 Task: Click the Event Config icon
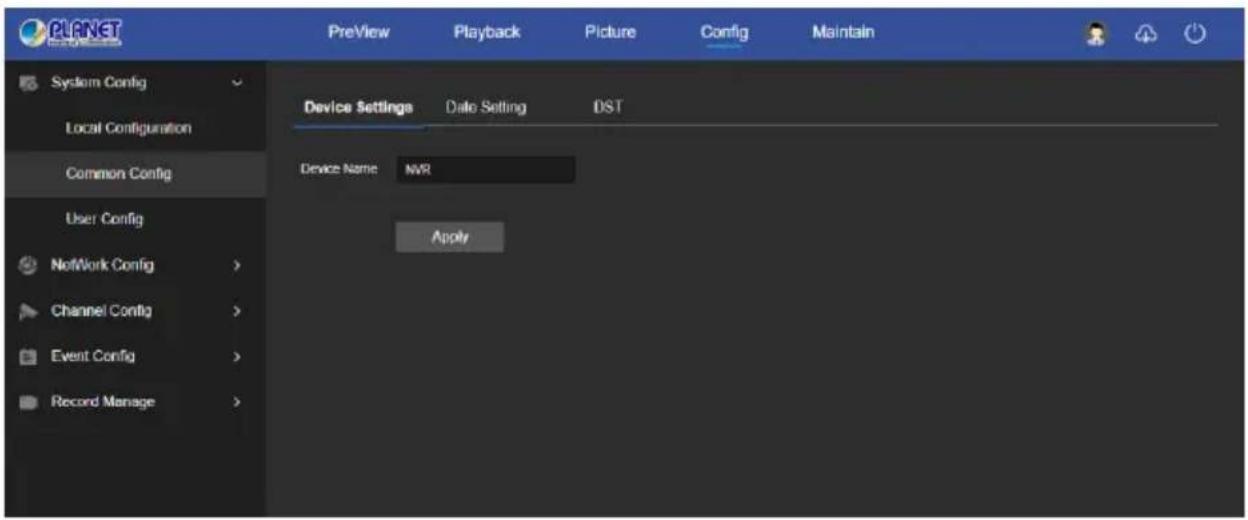tap(27, 357)
